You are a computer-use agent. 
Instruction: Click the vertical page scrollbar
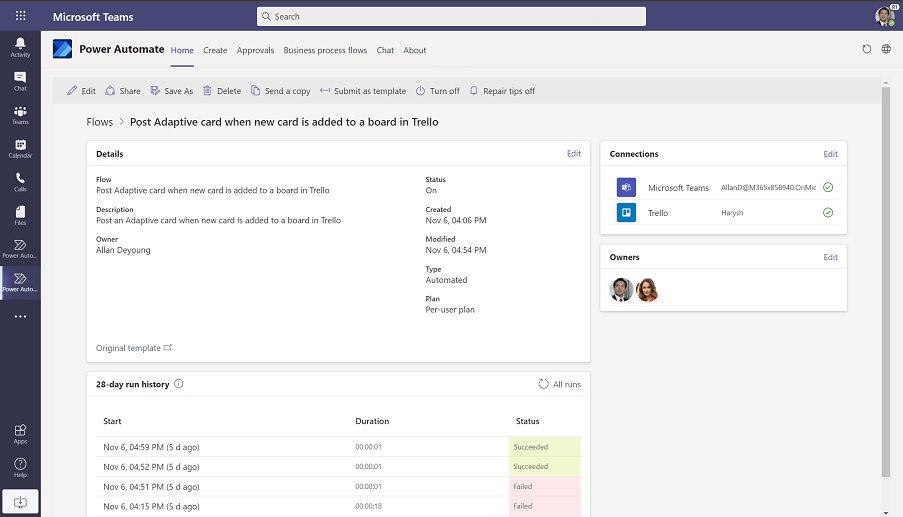coord(885,280)
